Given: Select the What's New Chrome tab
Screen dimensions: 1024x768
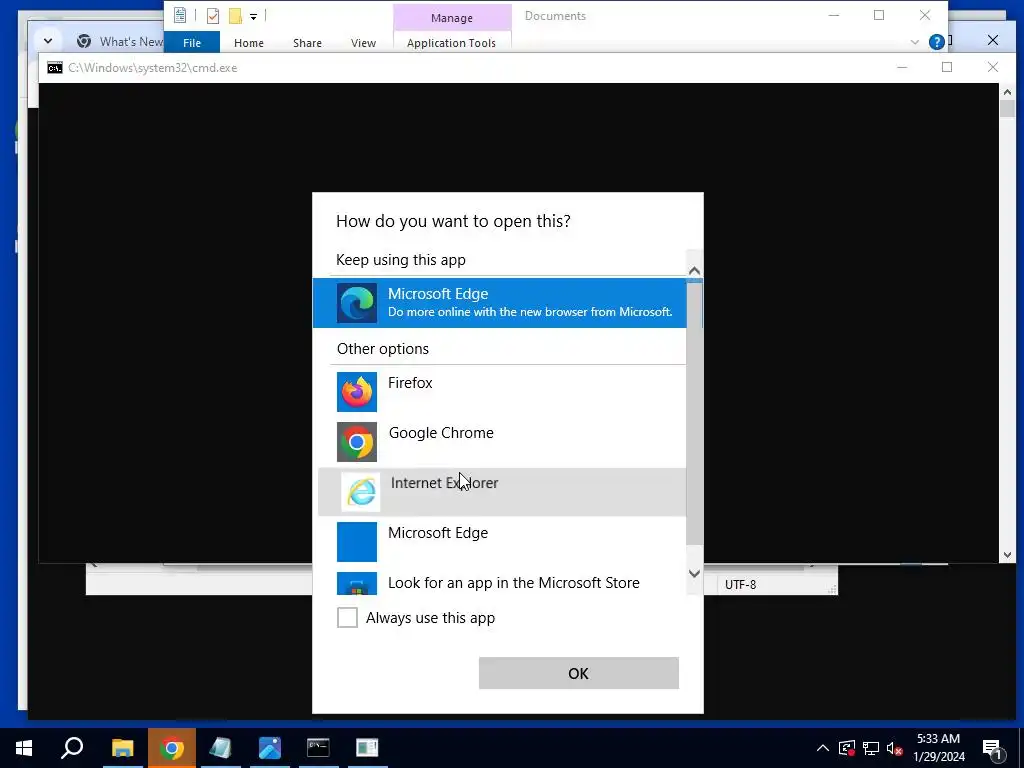Looking at the screenshot, I should tap(119, 42).
